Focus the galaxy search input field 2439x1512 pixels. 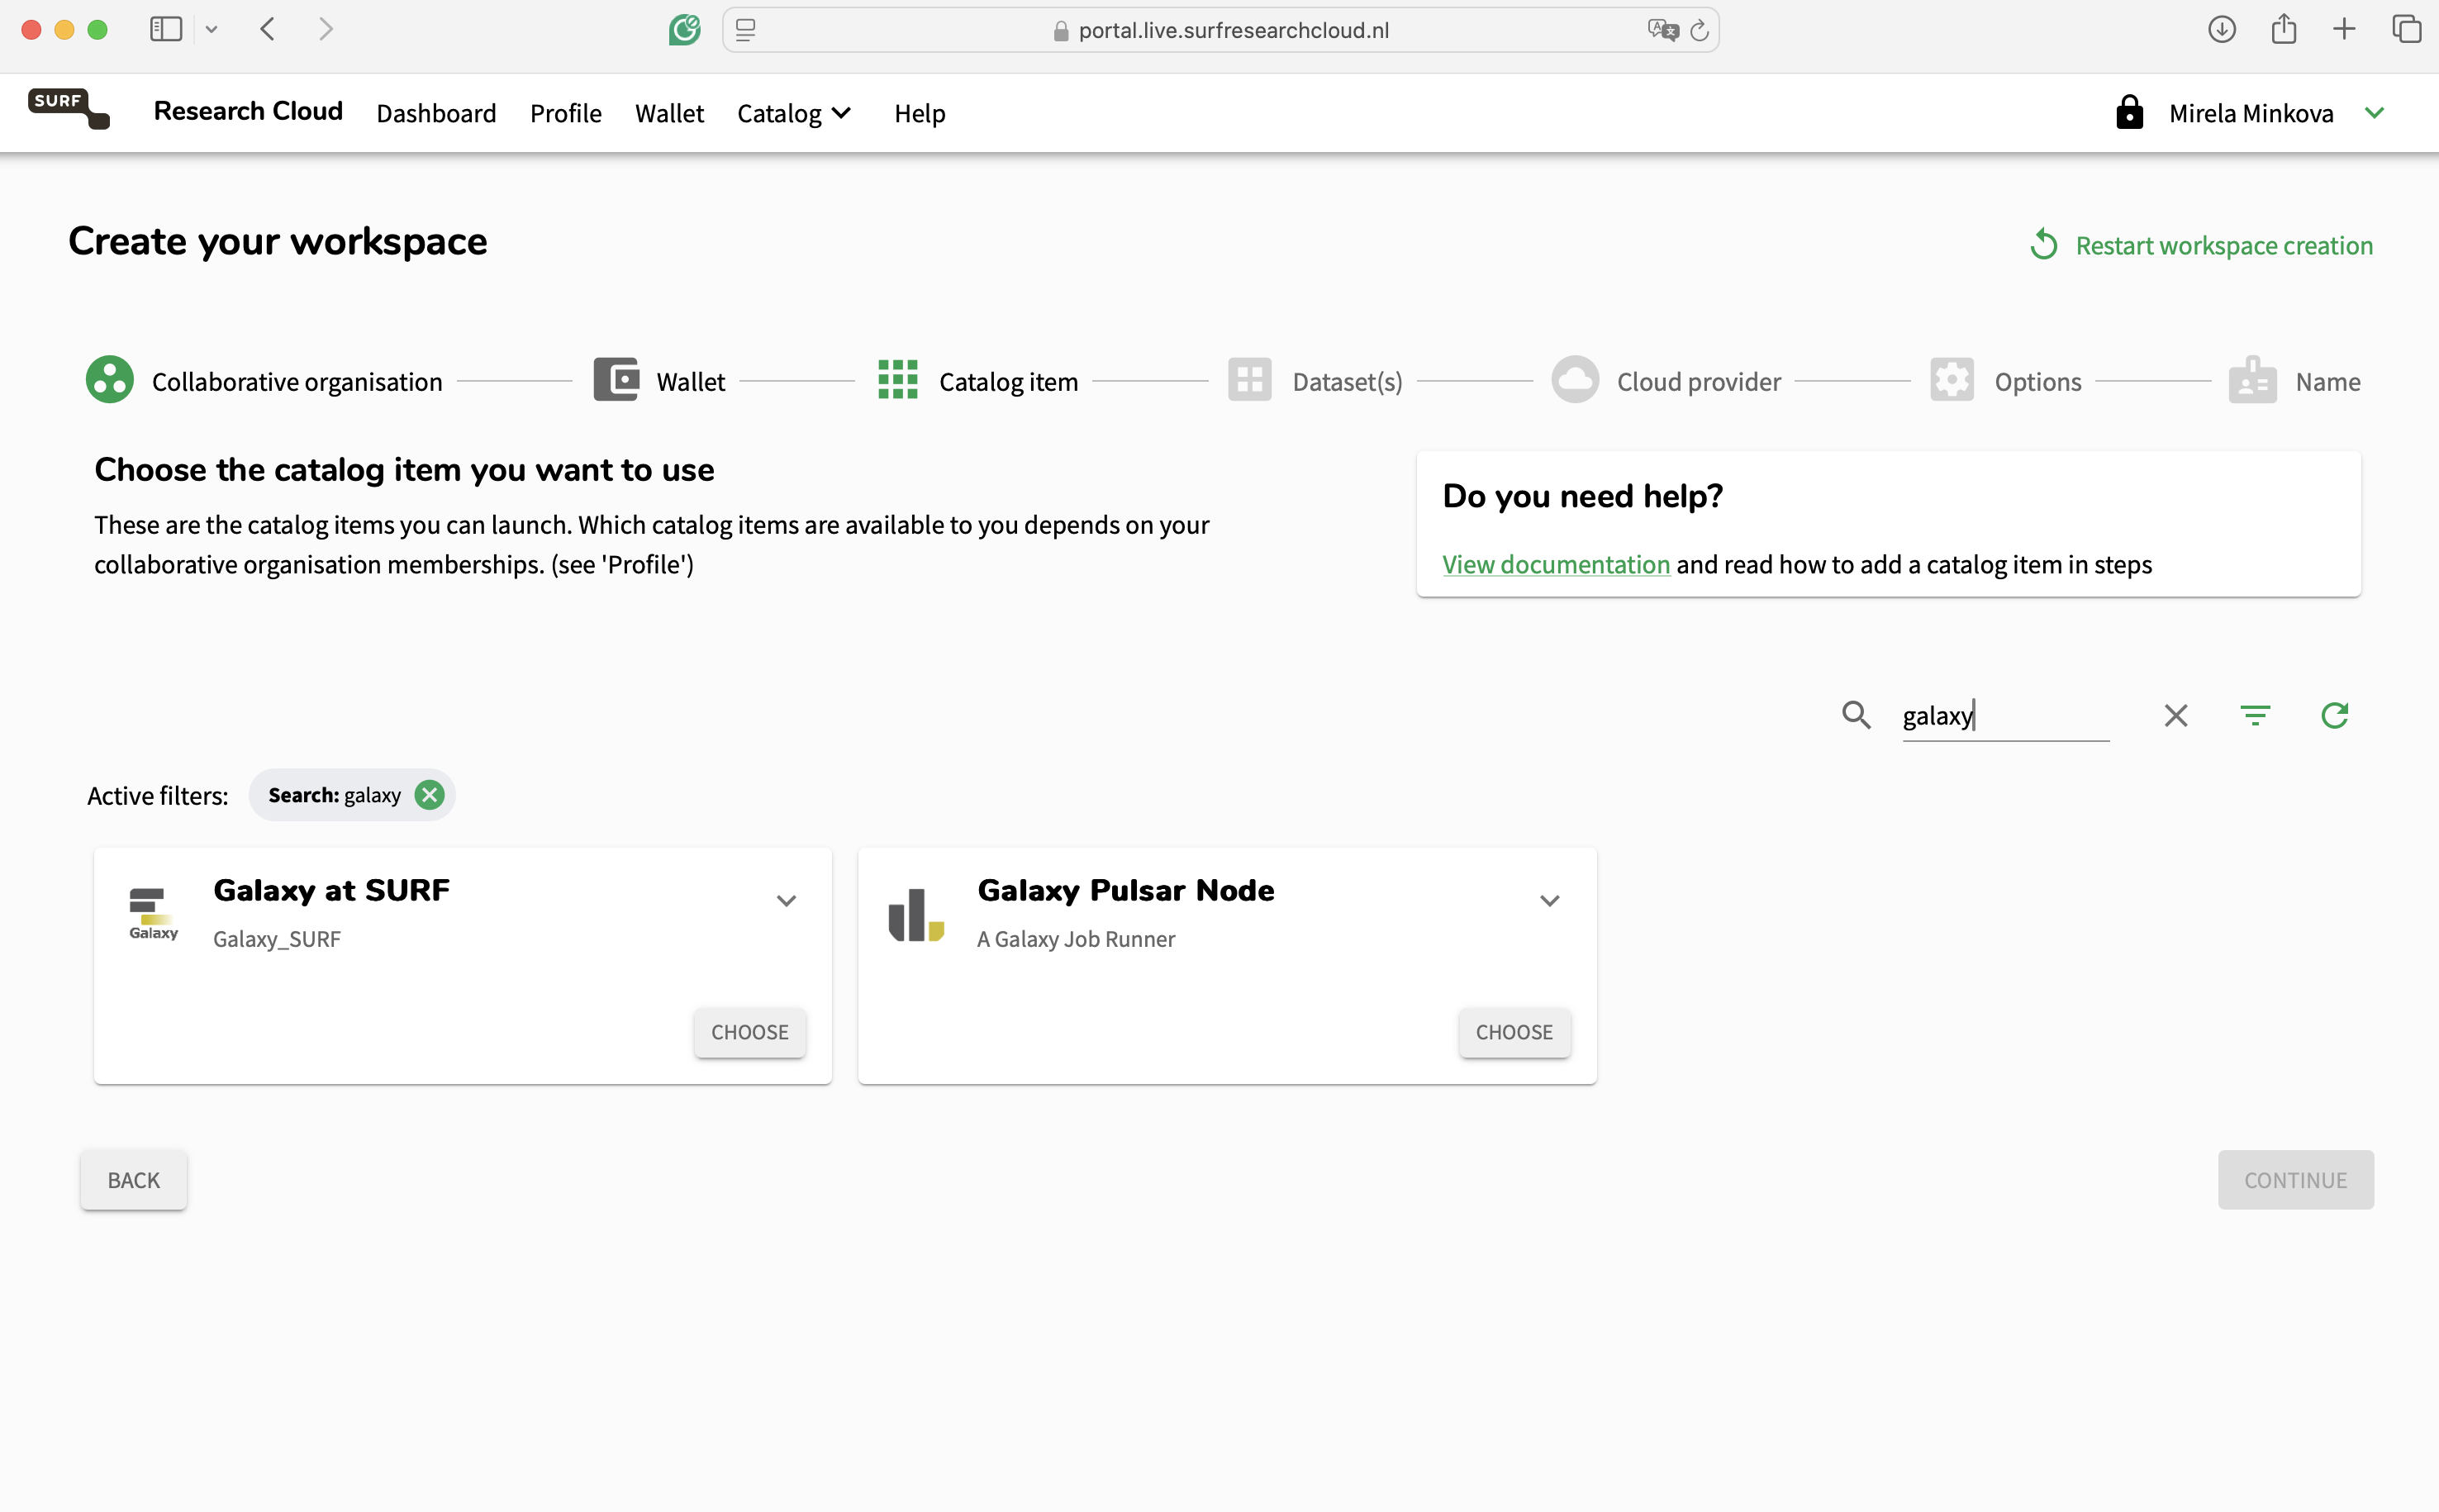click(x=2005, y=716)
